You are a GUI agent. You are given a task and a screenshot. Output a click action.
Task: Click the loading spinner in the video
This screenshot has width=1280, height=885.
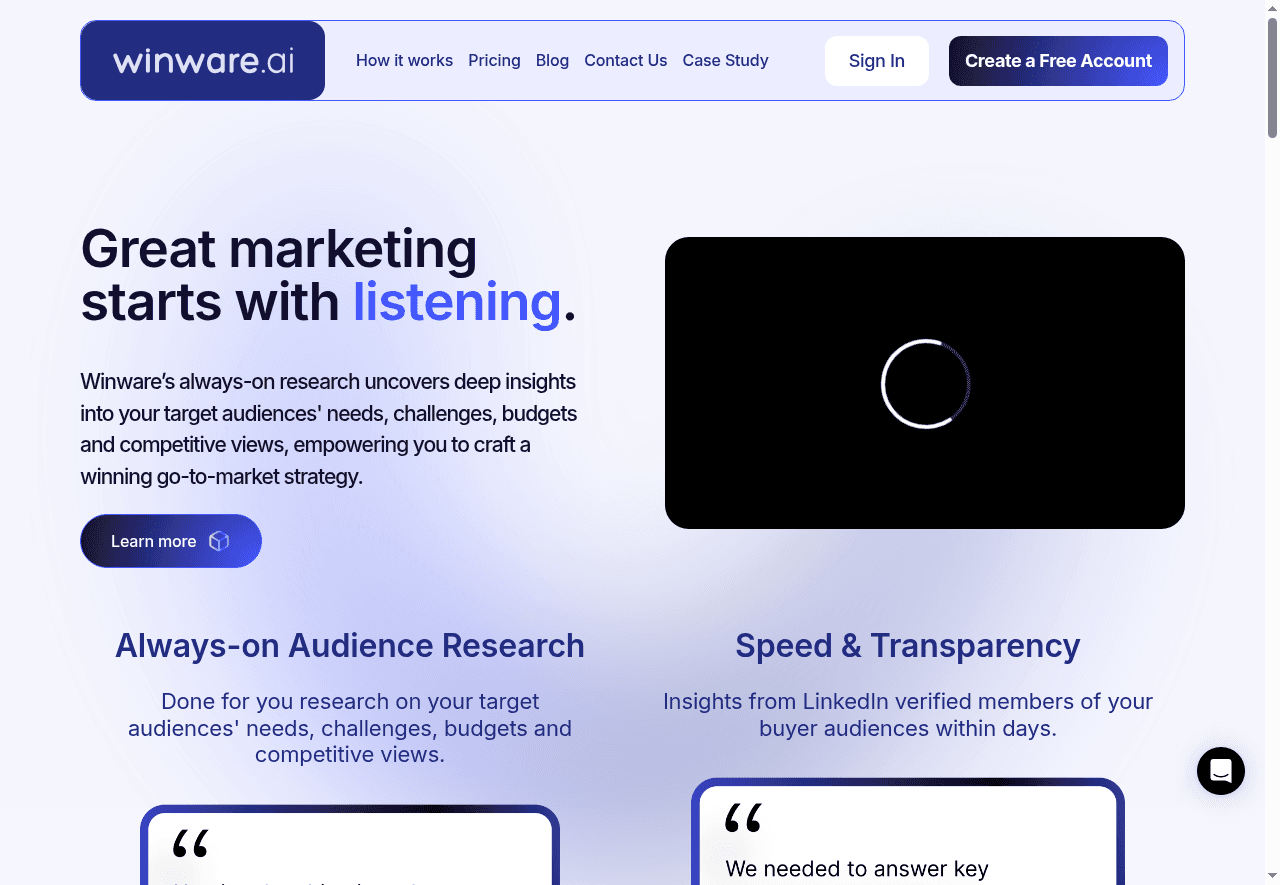pyautogui.click(x=925, y=384)
